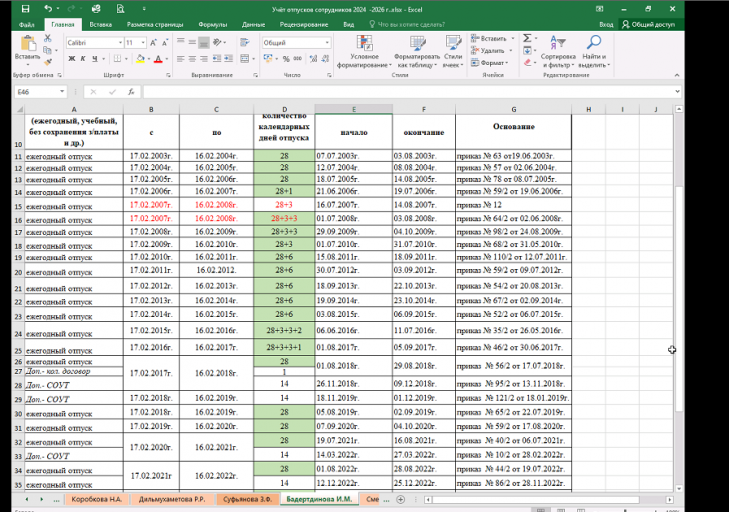Toggle wrap text
Screen dimensions: 729x512
[245, 42]
